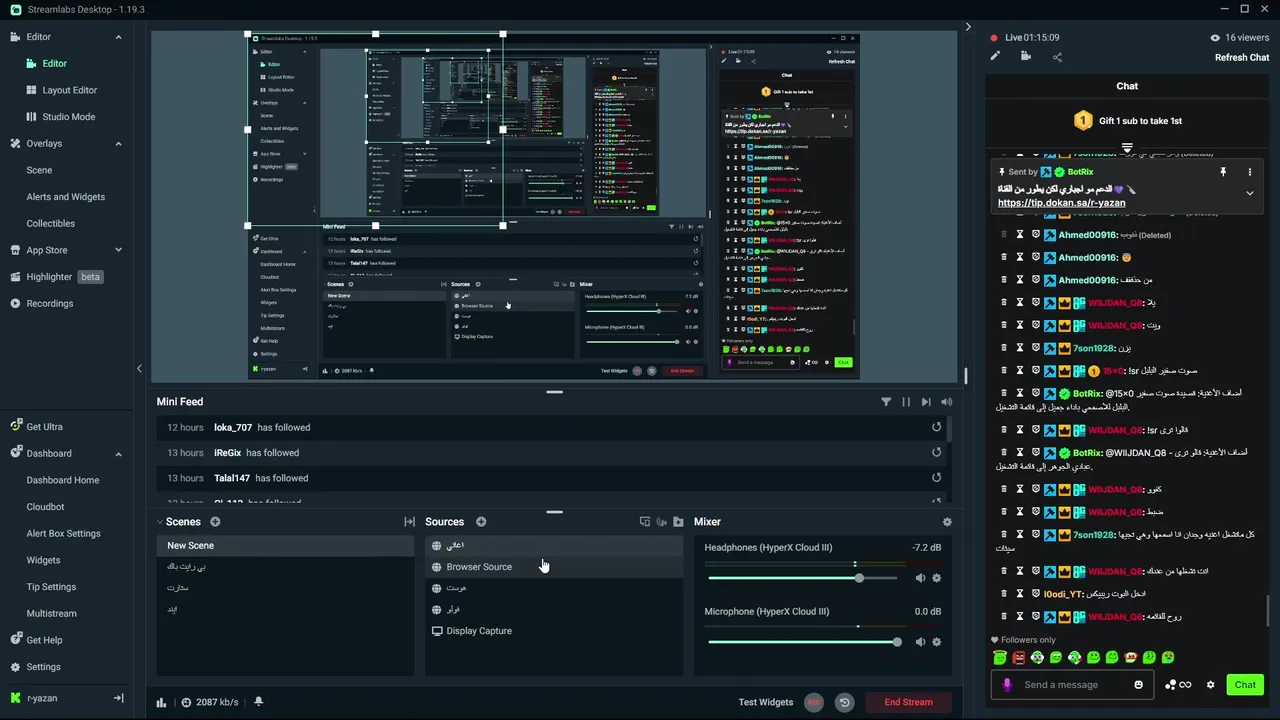Collapse the Scenes panel chevron
The width and height of the screenshot is (1280, 720).
tap(159, 522)
